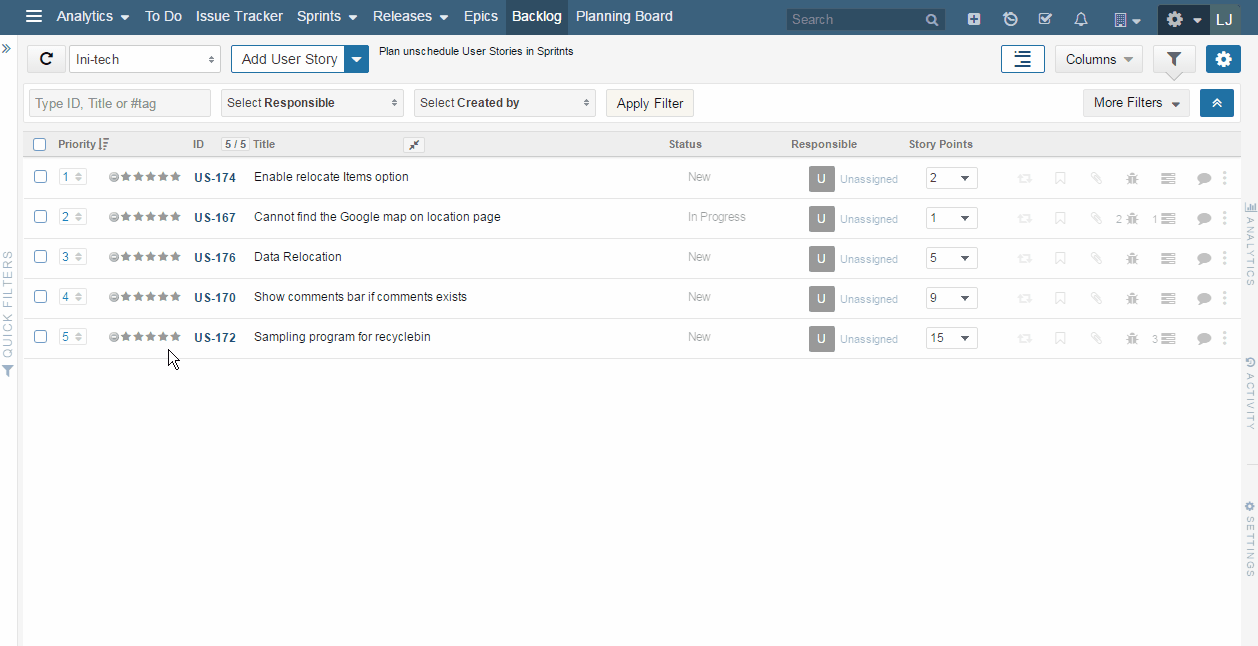Click the refresh button beside the project selector
This screenshot has height=646, width=1258.
tap(46, 59)
